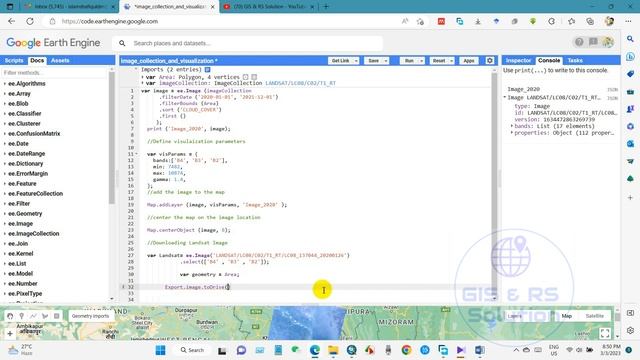Open the browser downloads icon
640x360 pixels.
pyautogui.click(x=478, y=21)
